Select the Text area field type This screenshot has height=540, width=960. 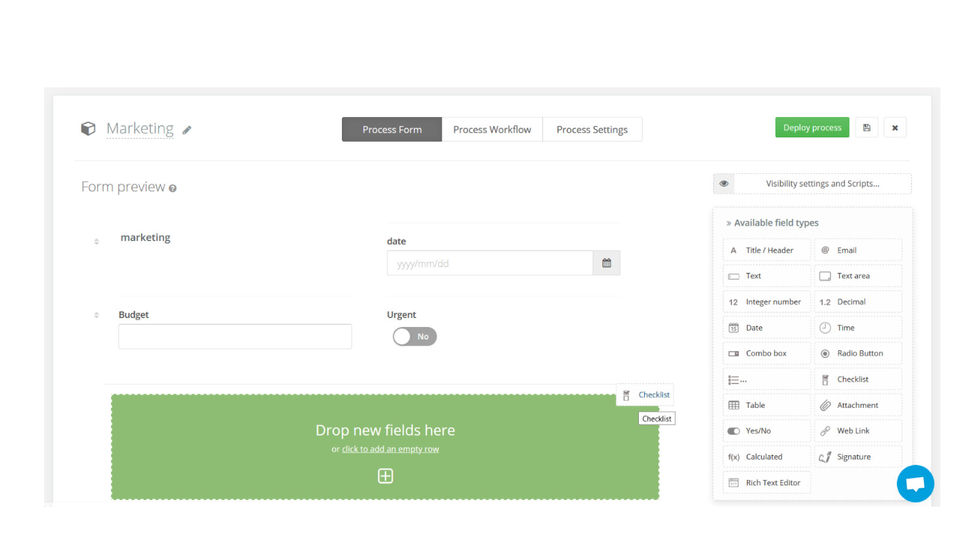(858, 276)
